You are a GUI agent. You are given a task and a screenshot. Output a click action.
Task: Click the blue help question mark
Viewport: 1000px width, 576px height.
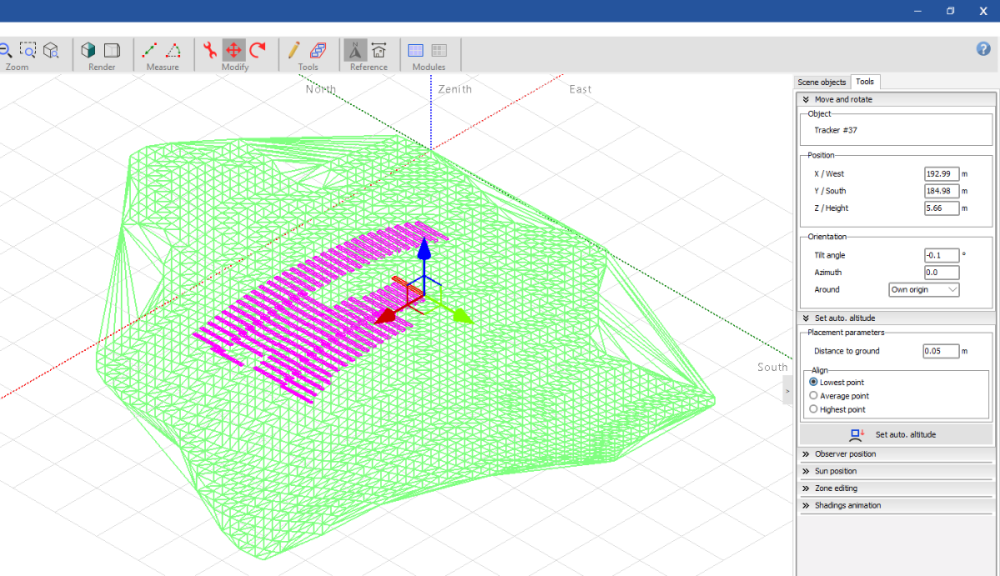(x=983, y=49)
